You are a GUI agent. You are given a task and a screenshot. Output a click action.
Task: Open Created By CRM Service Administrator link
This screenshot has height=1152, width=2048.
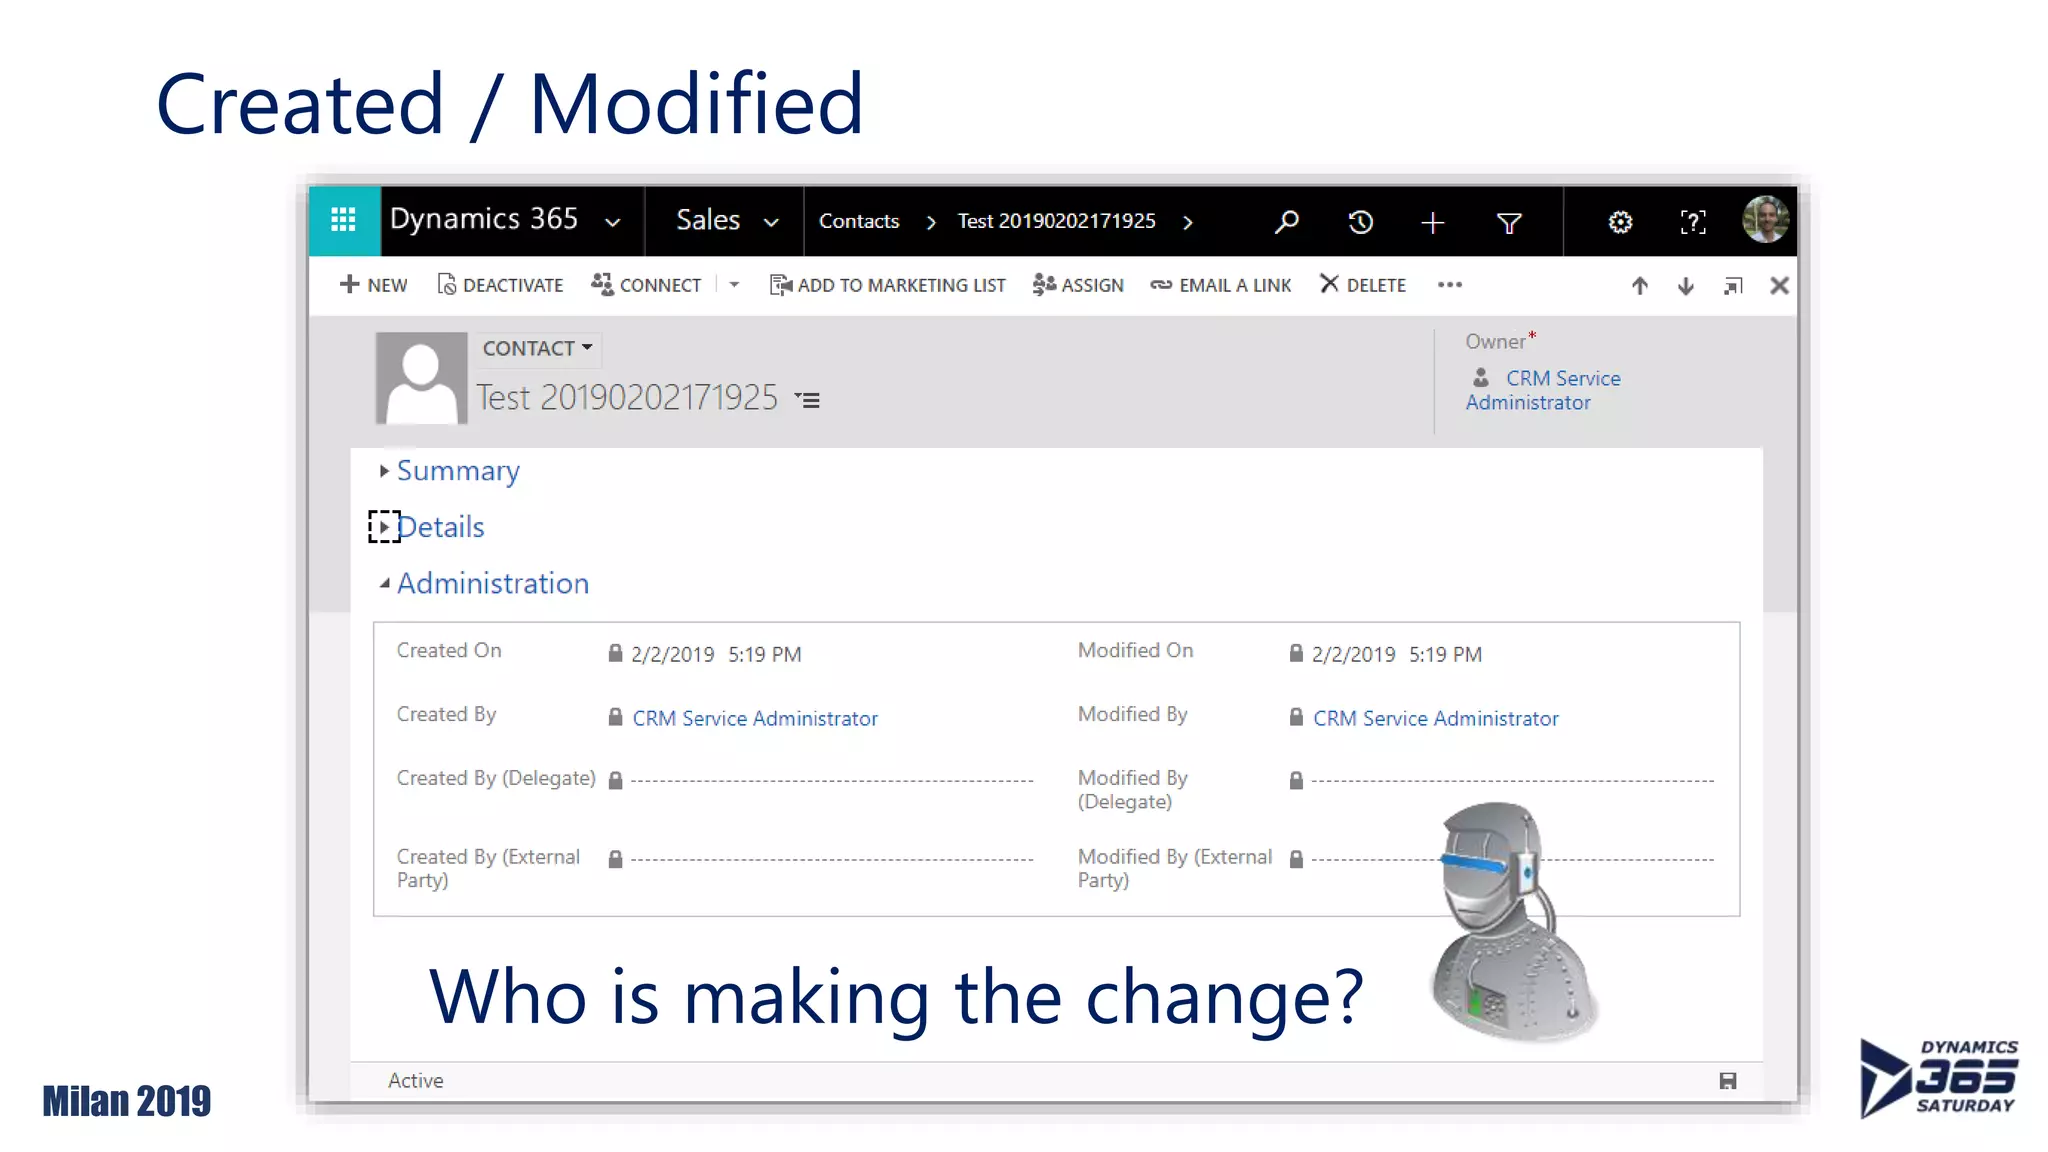click(755, 718)
